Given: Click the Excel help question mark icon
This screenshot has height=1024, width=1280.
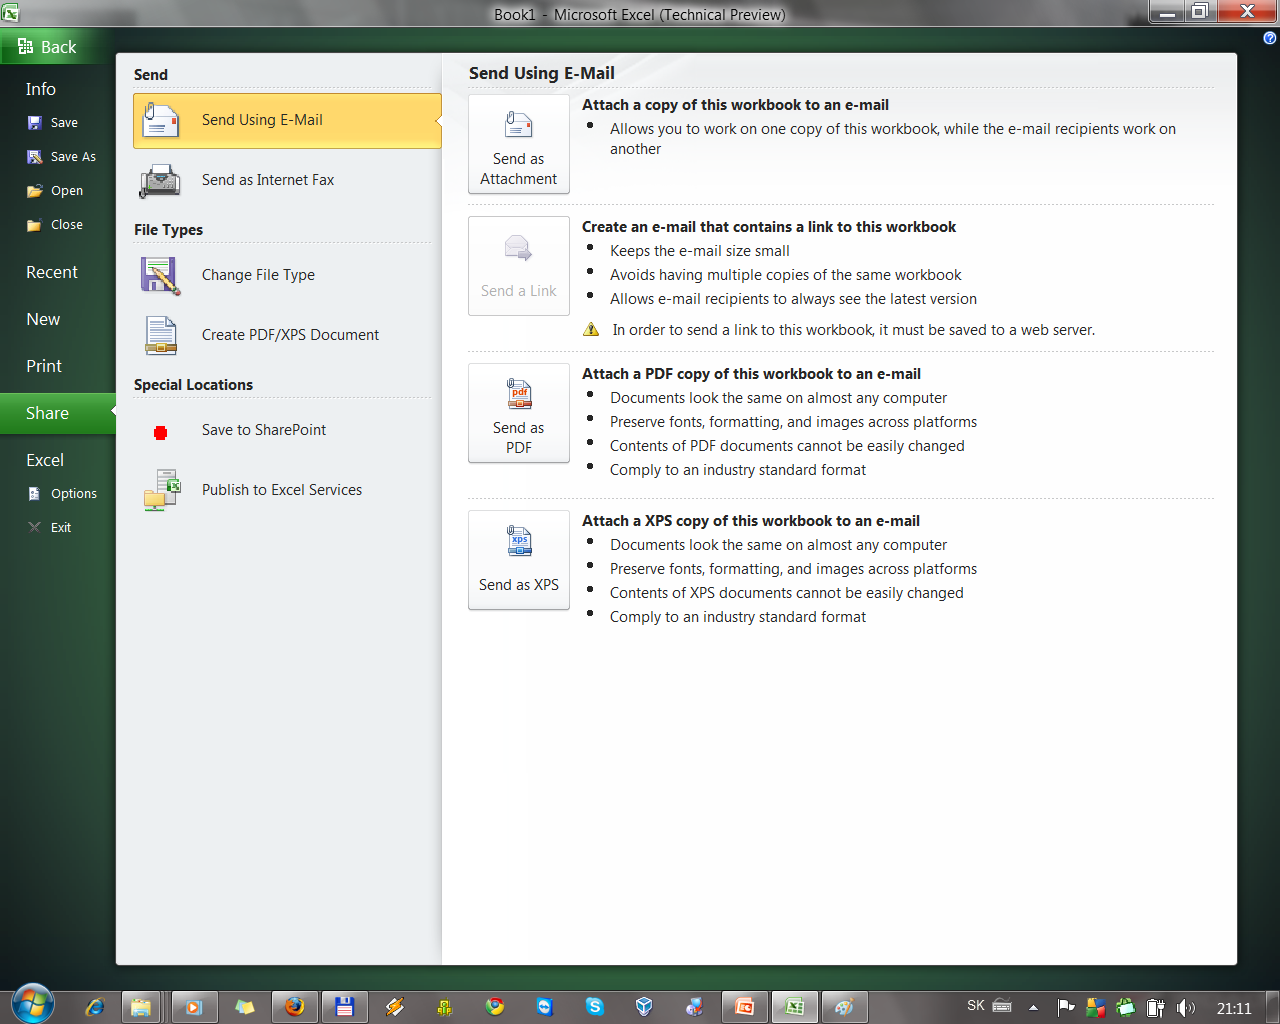Looking at the screenshot, I should click(x=1270, y=38).
